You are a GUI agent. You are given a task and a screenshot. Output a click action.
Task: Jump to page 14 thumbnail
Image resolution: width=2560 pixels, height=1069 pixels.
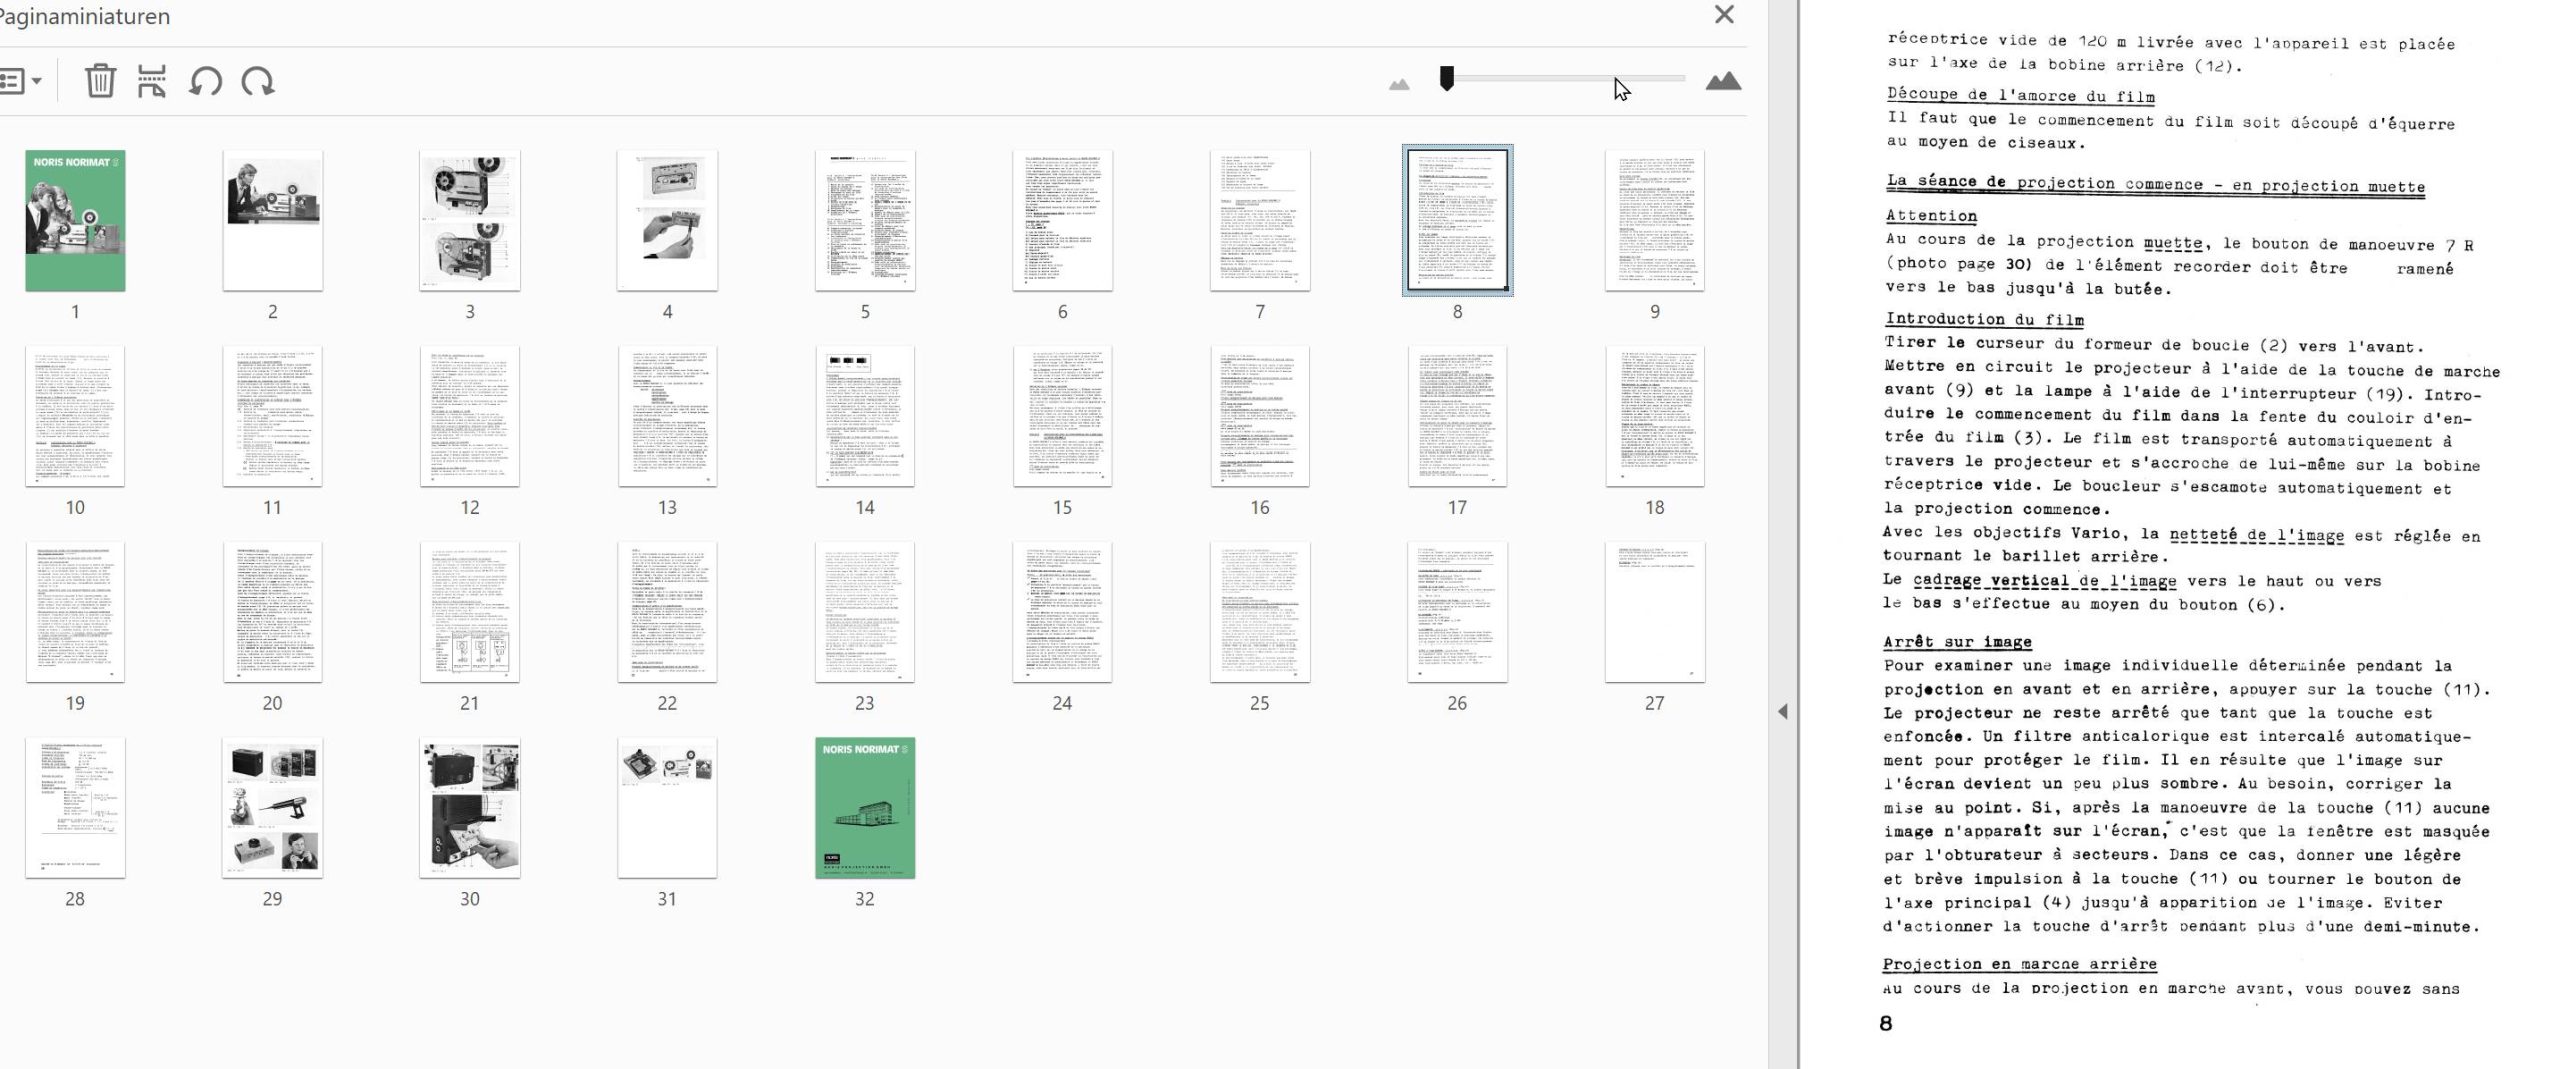(x=865, y=417)
